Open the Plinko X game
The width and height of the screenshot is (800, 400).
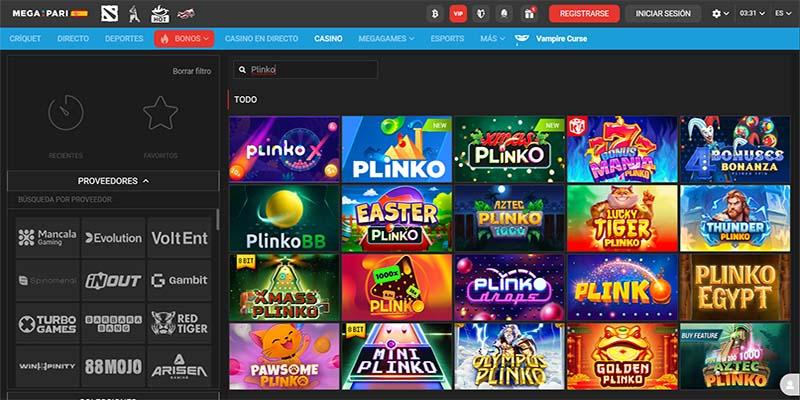coord(284,149)
